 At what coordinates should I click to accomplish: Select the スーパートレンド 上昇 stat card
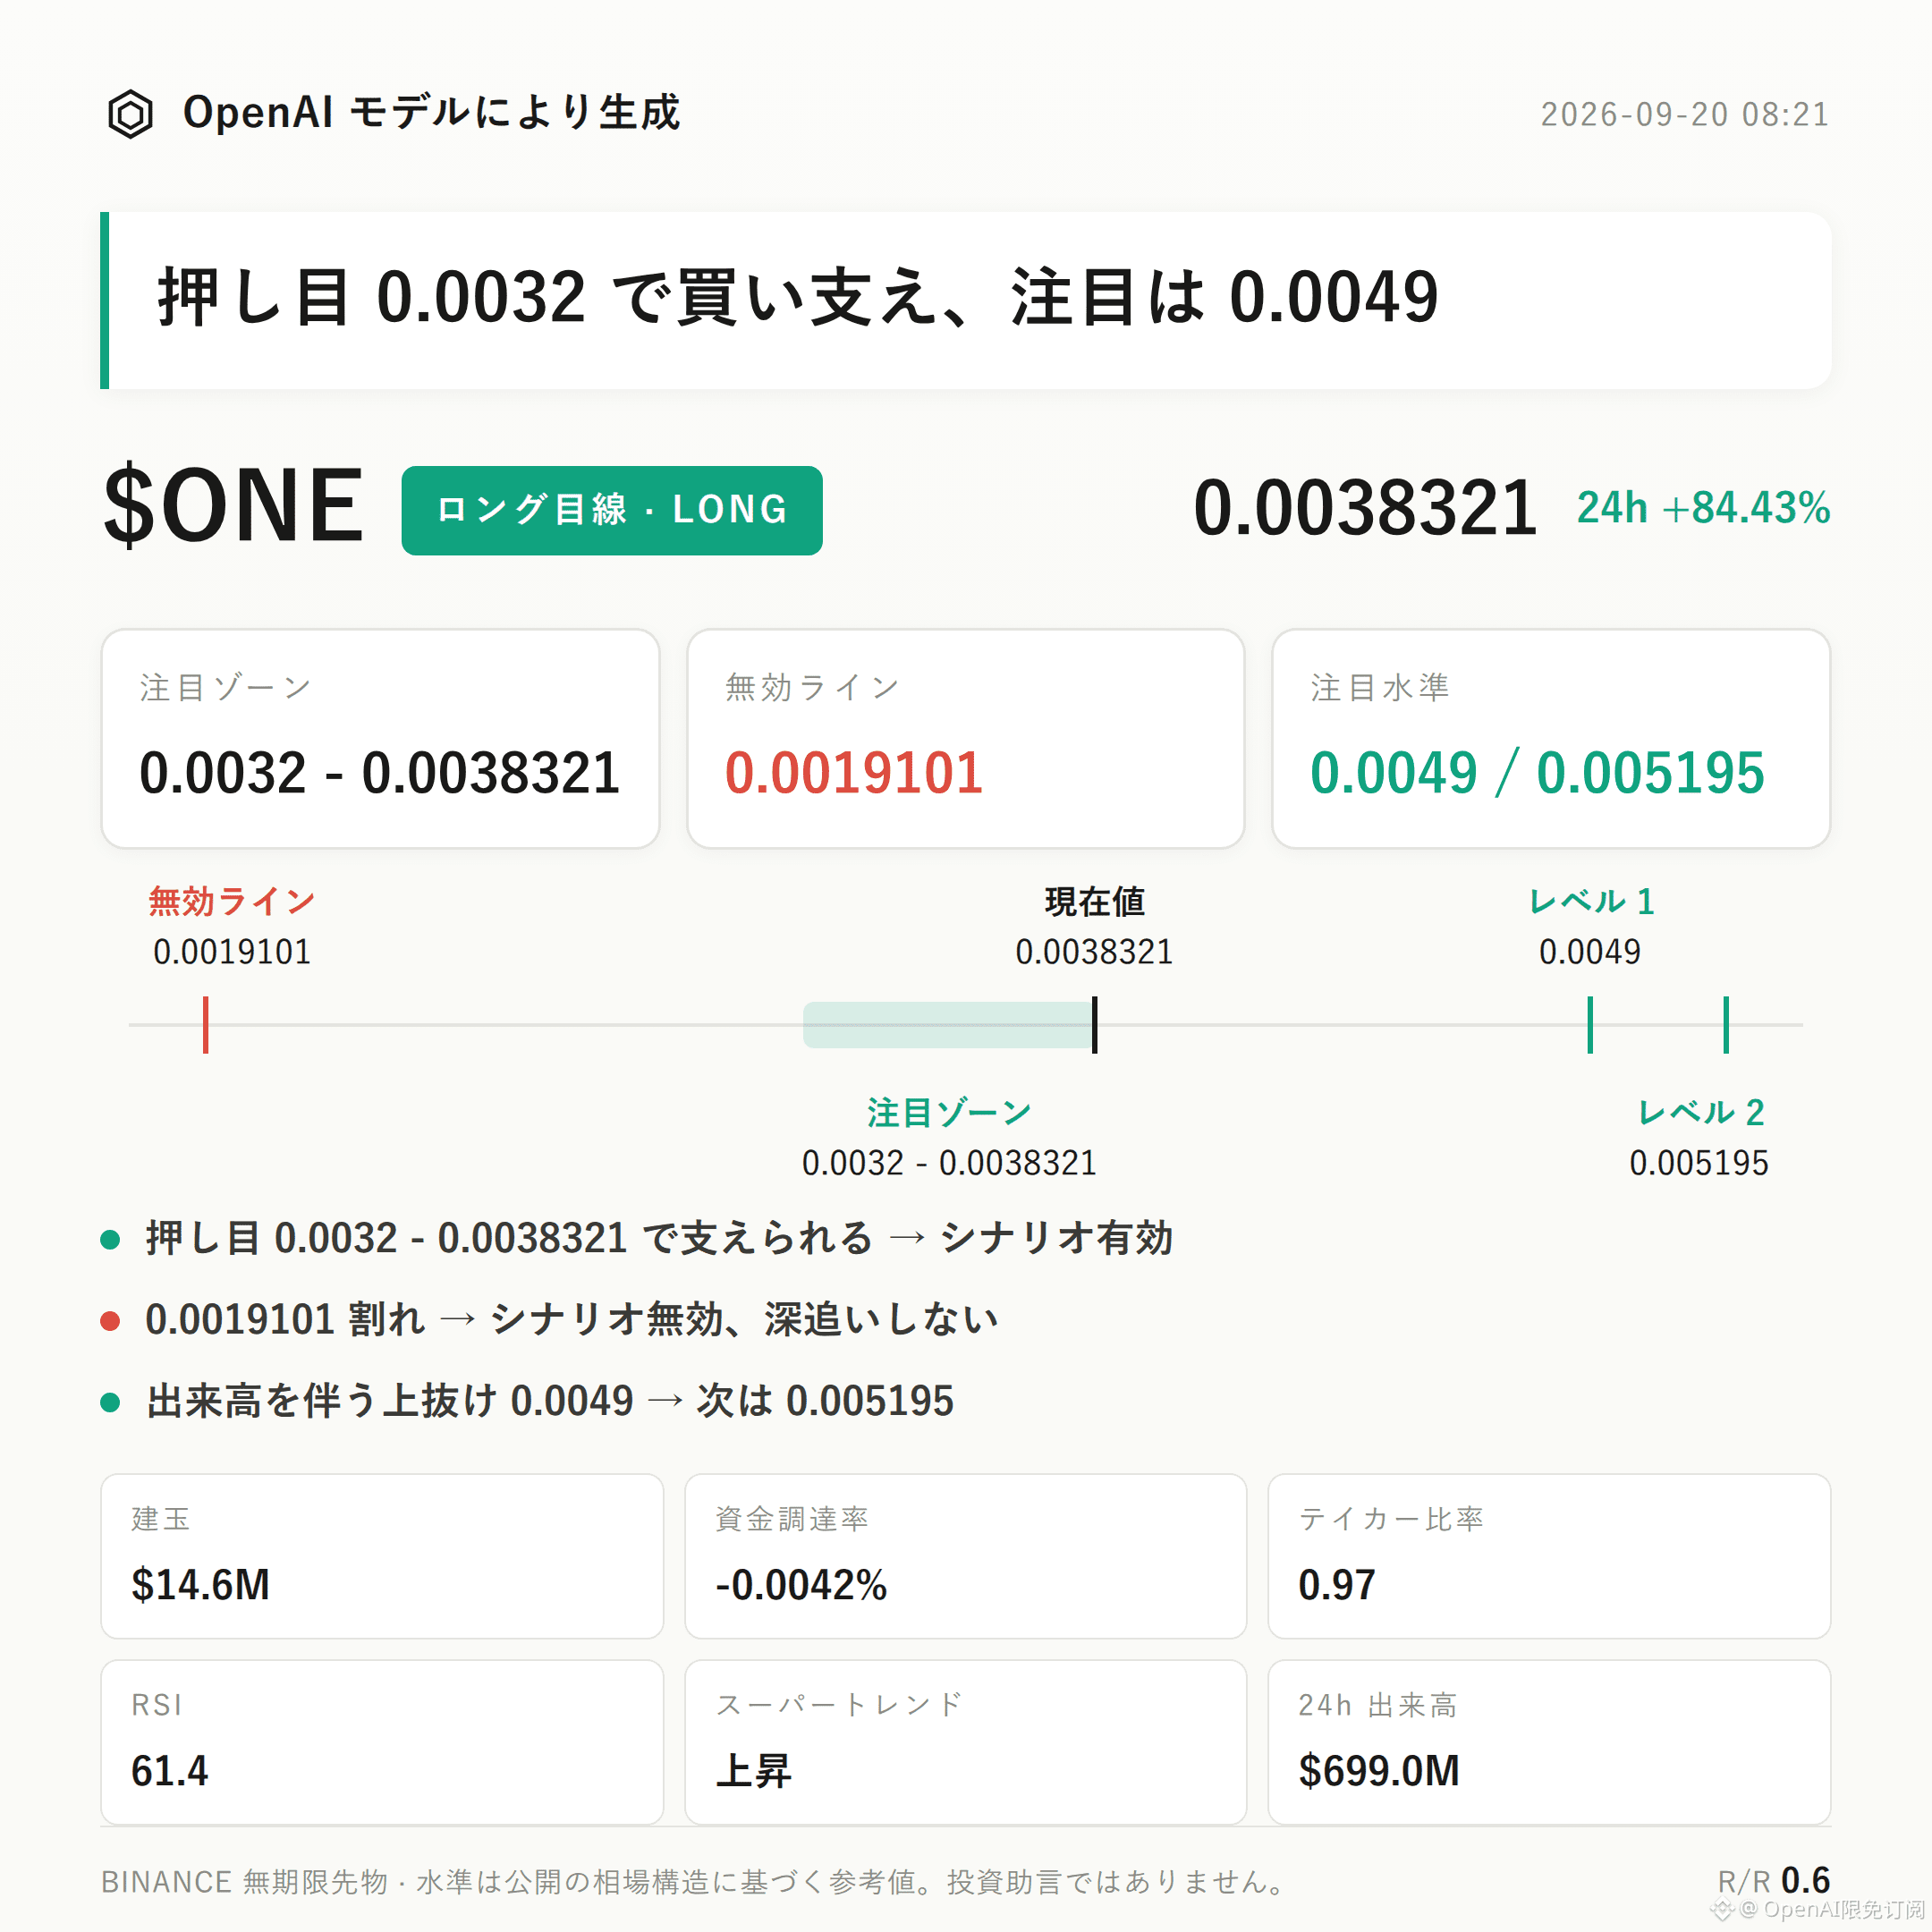(x=966, y=1743)
